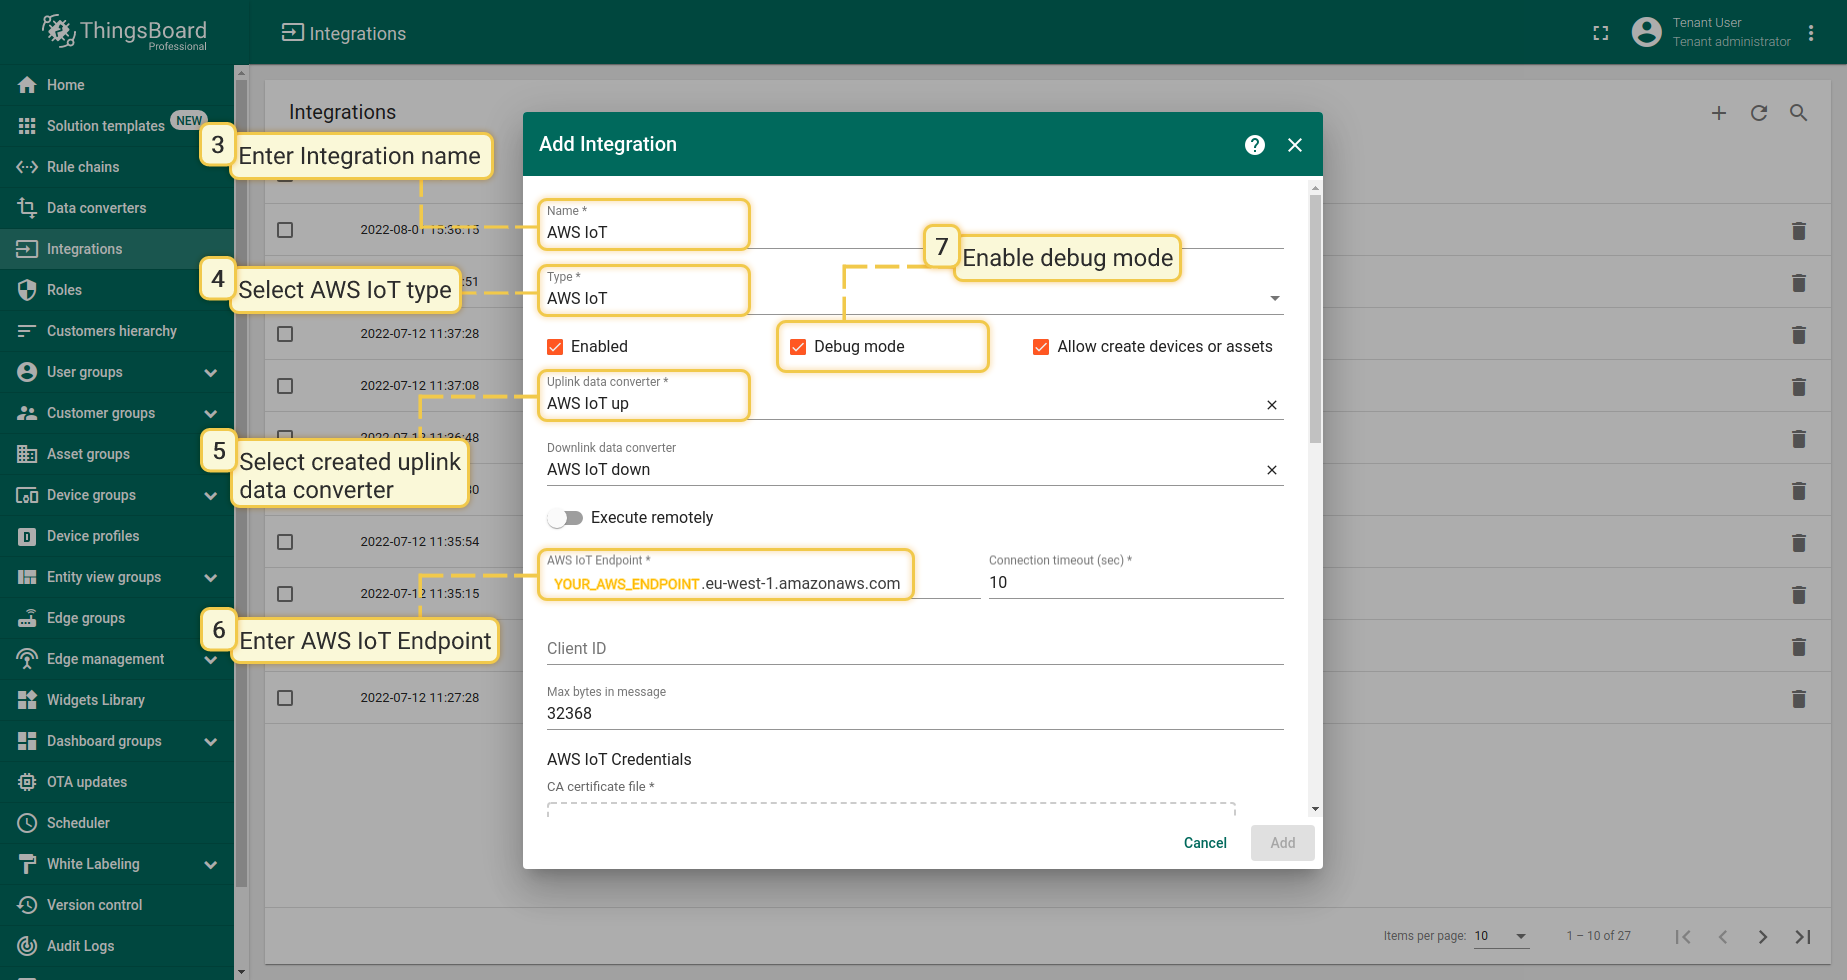The height and width of the screenshot is (980, 1847).
Task: Select the first integration row checkbox
Action: [x=285, y=230]
